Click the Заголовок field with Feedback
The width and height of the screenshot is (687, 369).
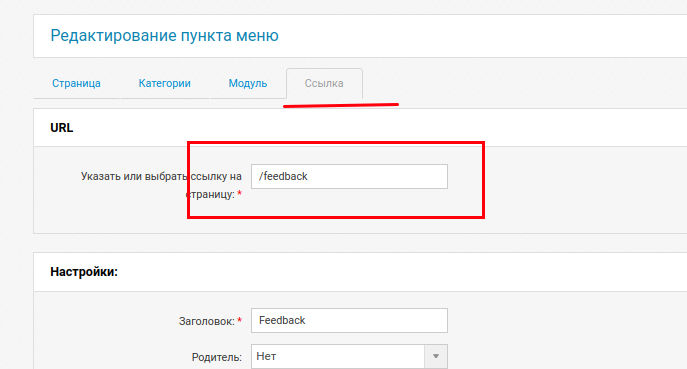pyautogui.click(x=349, y=320)
